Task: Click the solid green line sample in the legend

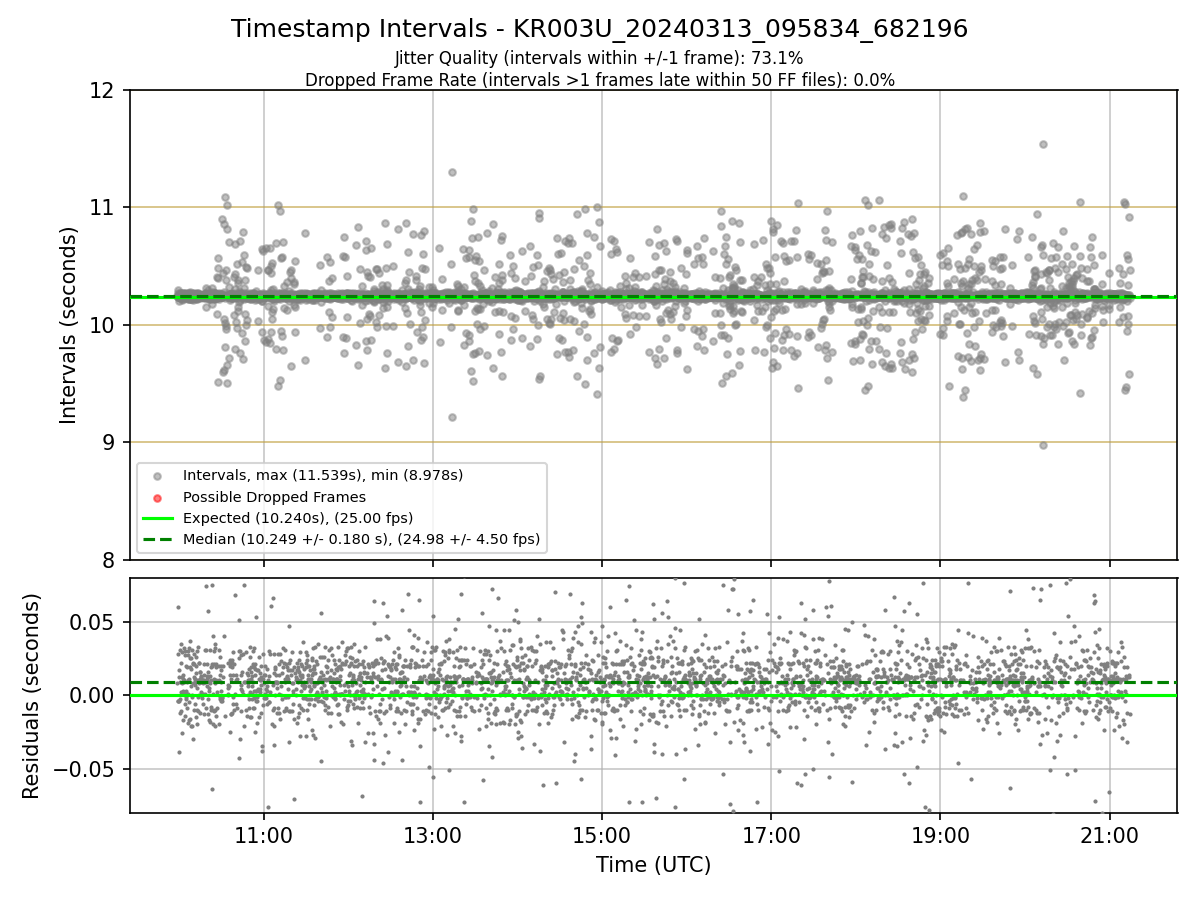Action: click(158, 518)
